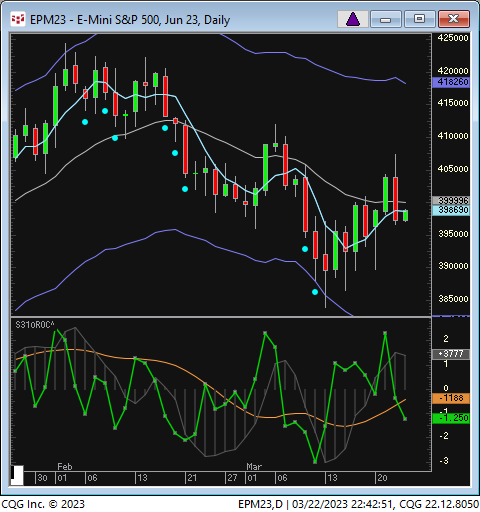Click the CQG Inc. © 2023 footer text
The image size is (480, 512).
43,504
